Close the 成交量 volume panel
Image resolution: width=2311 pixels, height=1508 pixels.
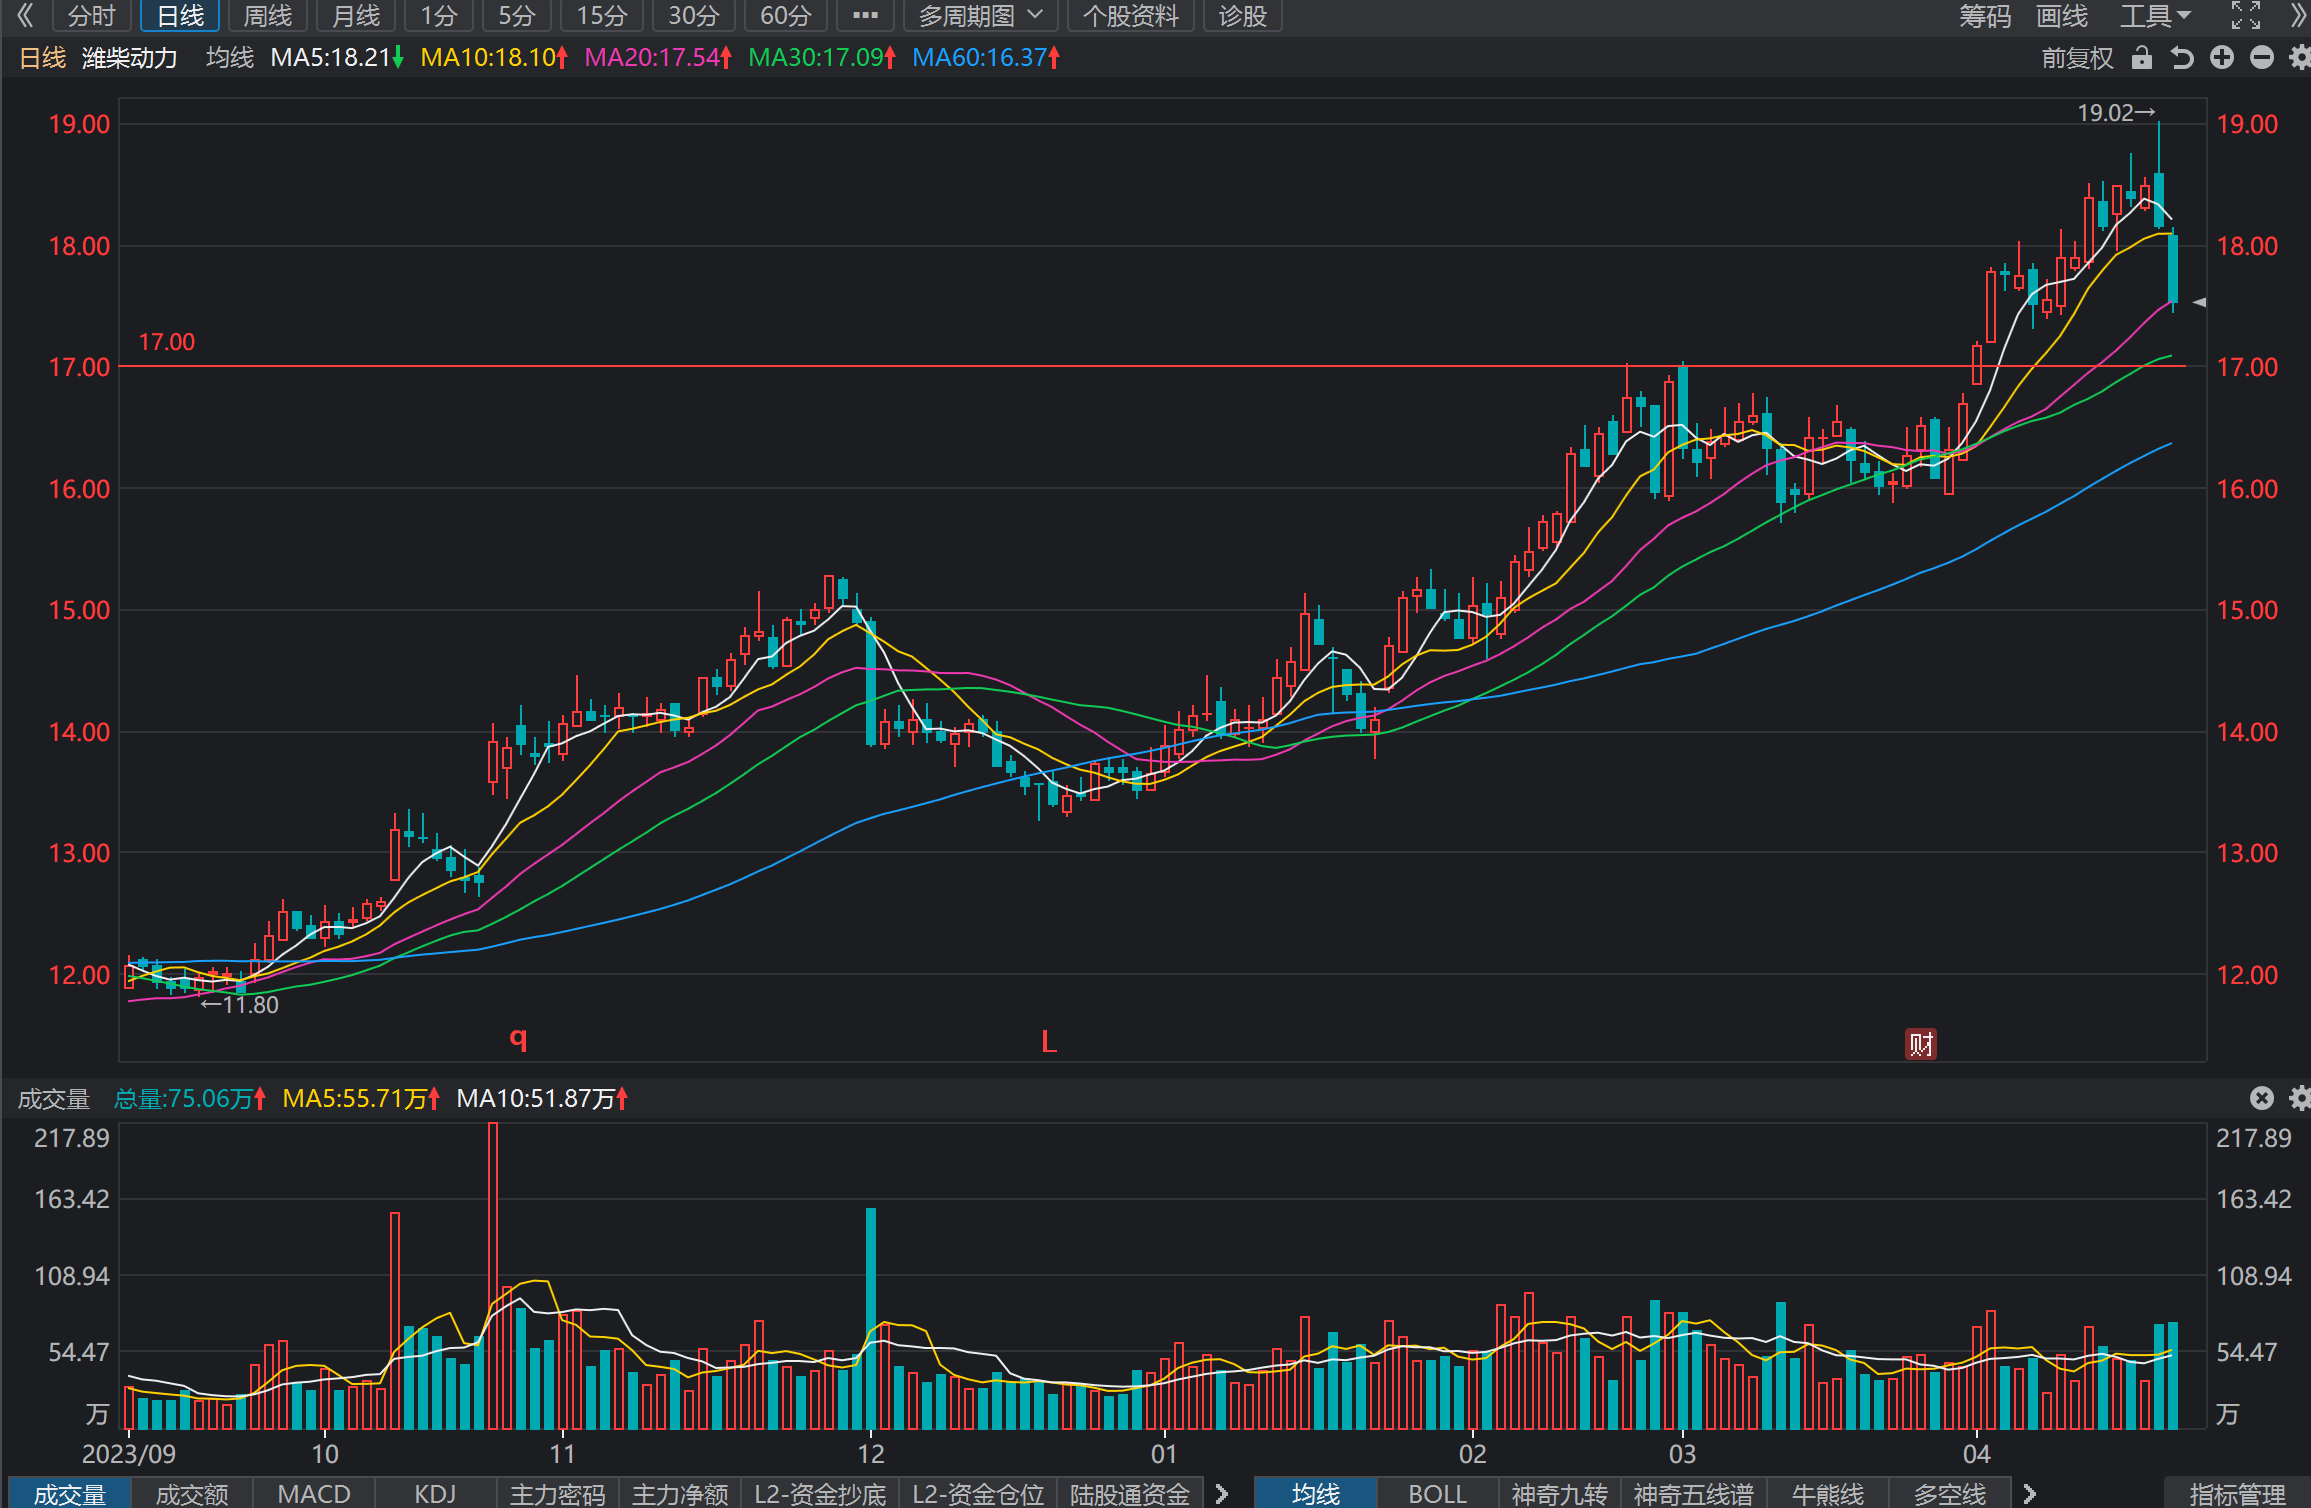tap(2262, 1098)
